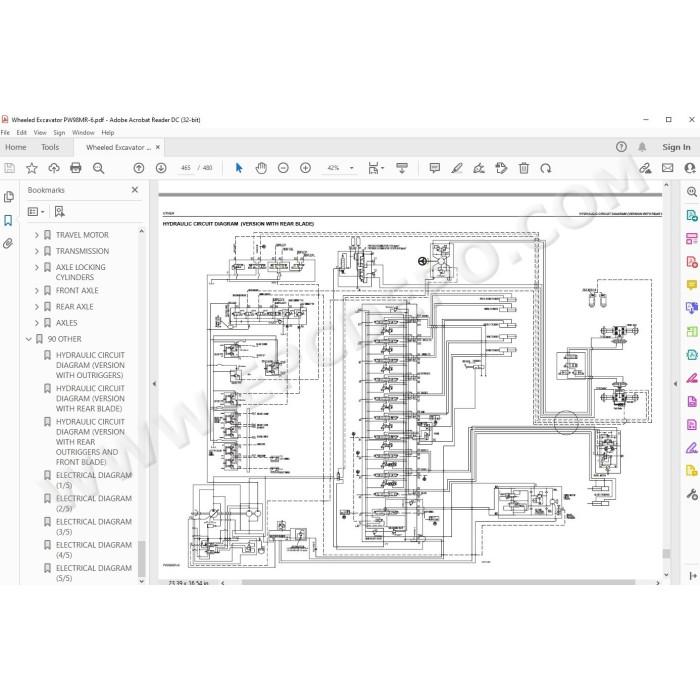Expand REAR AXLE bookmark

37,307
